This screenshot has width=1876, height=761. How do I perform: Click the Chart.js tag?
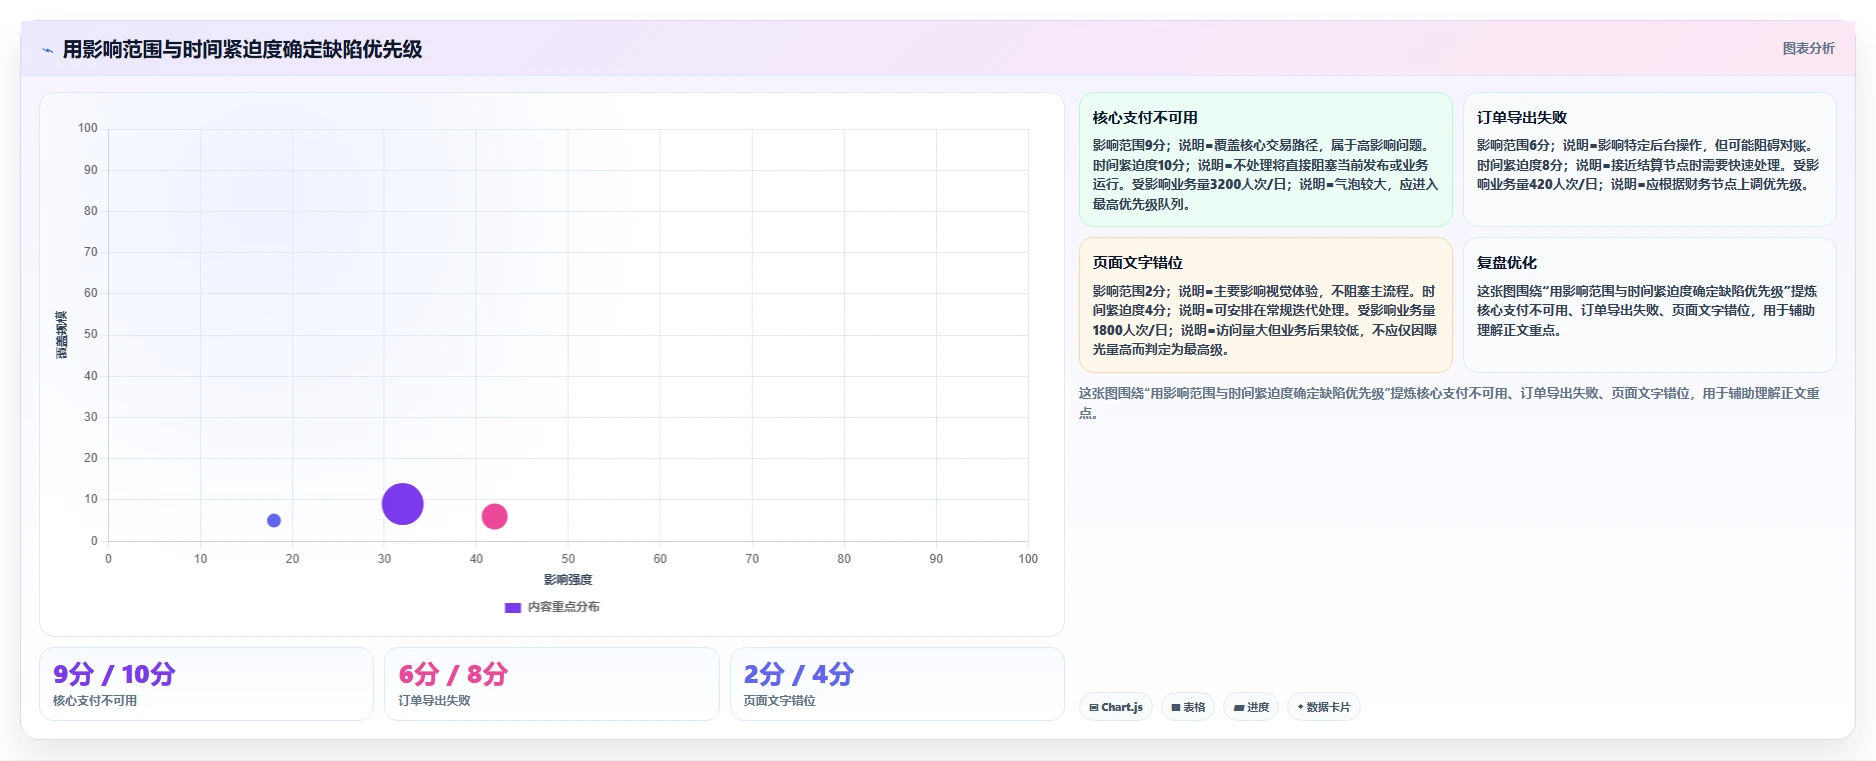1116,707
